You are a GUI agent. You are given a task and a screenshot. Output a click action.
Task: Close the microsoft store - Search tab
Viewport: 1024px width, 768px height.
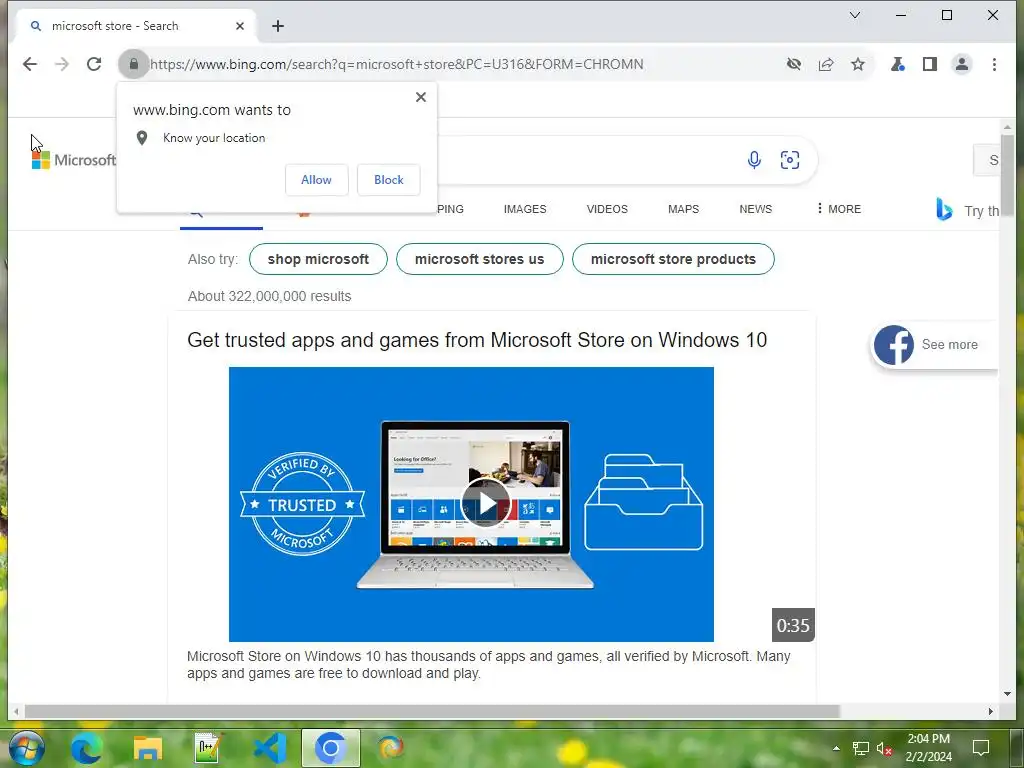click(x=240, y=26)
